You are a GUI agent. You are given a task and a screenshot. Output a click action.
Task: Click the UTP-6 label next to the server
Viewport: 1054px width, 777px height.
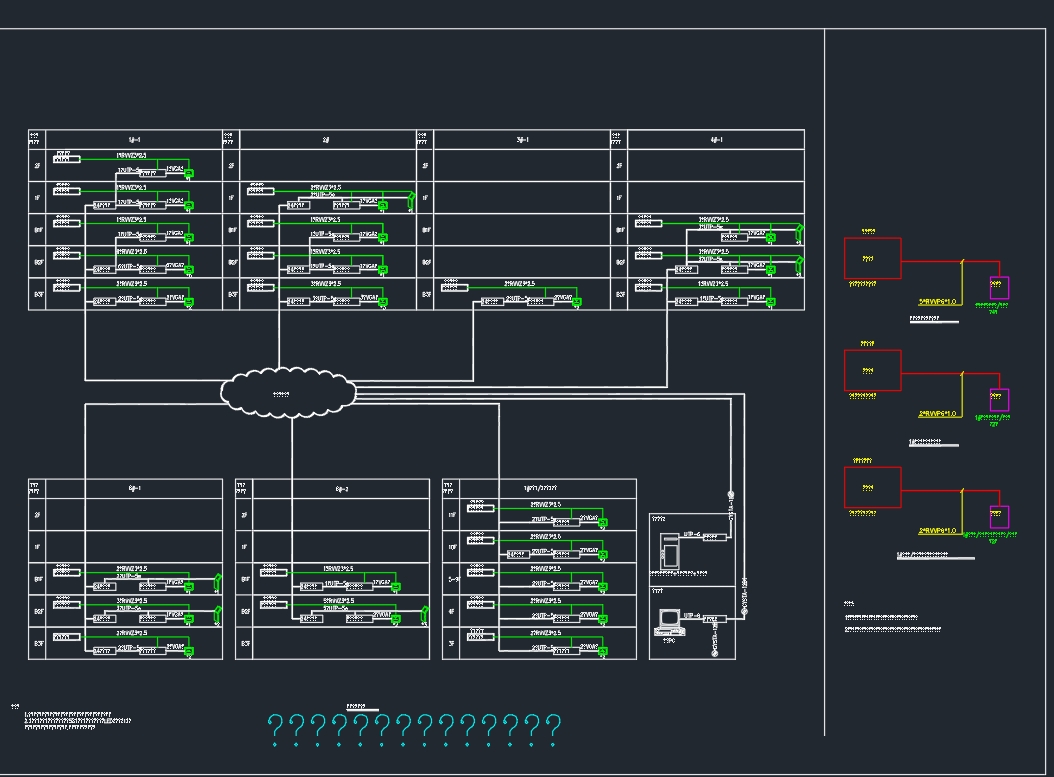click(x=692, y=534)
